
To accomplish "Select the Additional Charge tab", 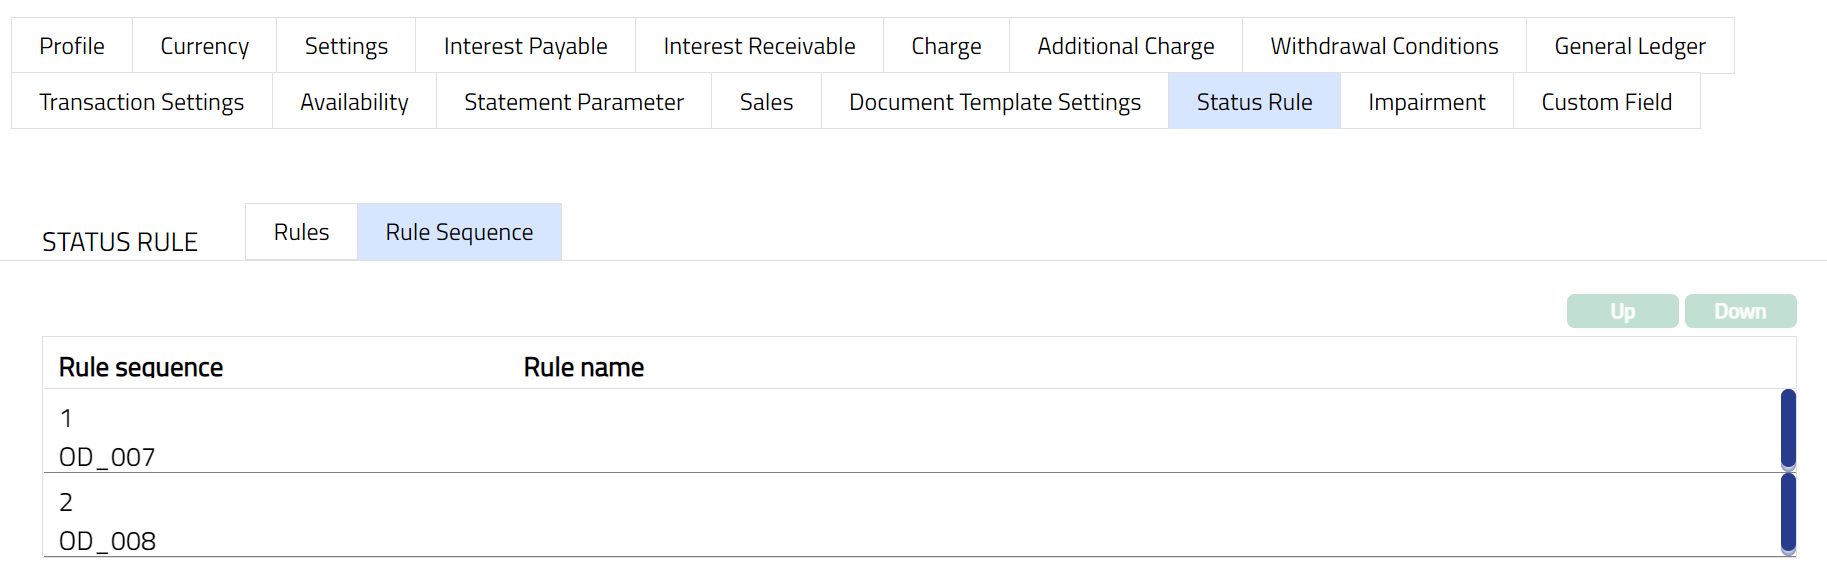I will (1125, 46).
